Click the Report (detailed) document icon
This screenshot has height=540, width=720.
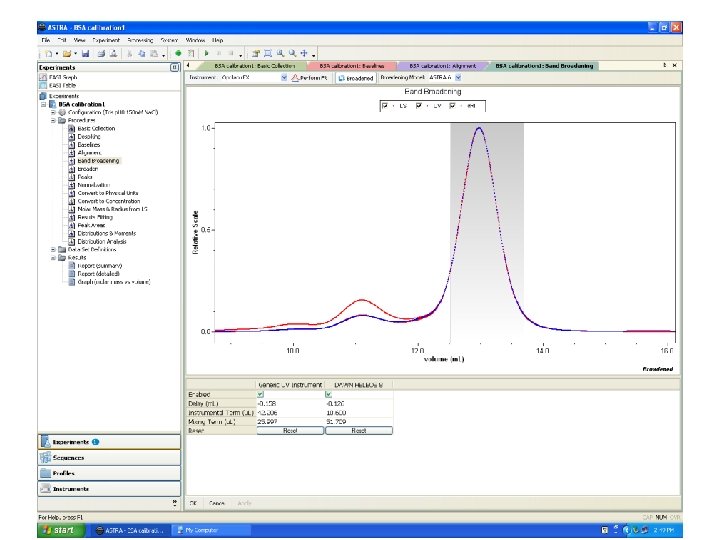coord(72,274)
